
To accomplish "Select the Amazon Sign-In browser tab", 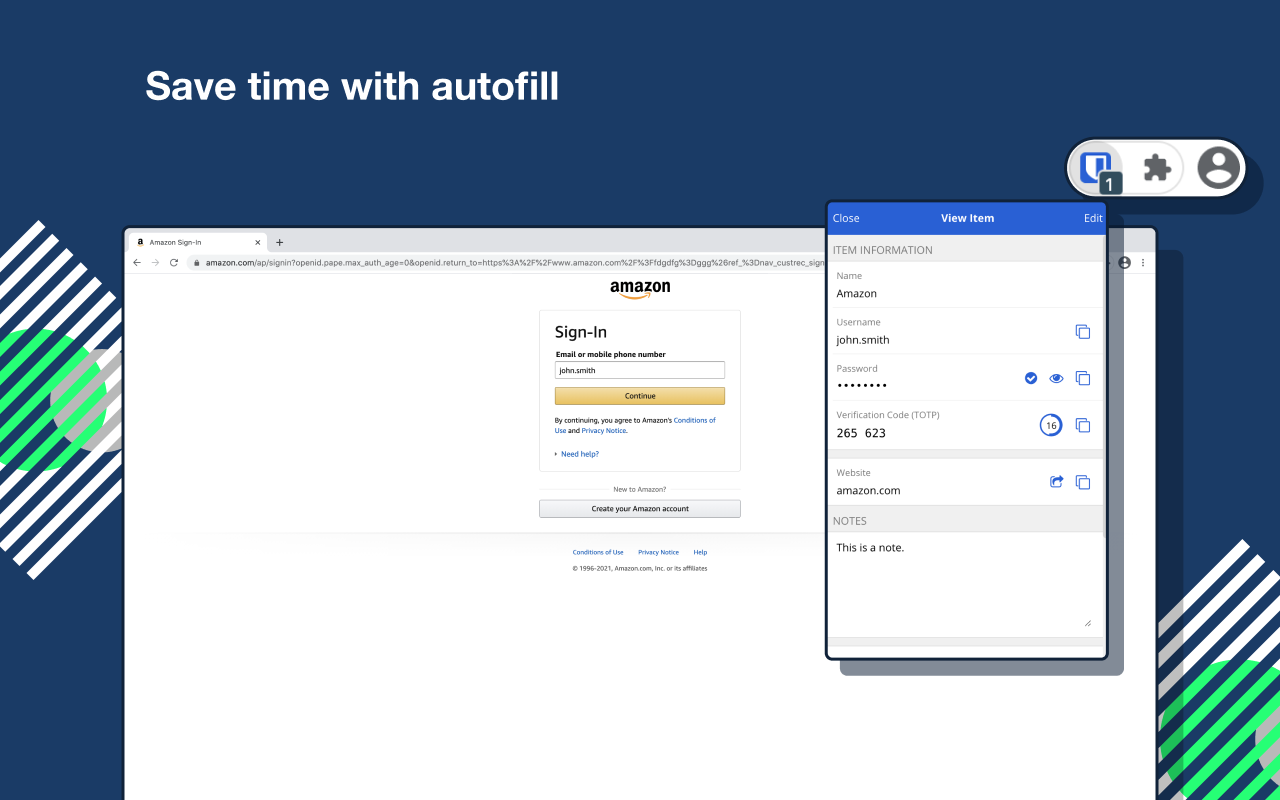I will pyautogui.click(x=197, y=242).
